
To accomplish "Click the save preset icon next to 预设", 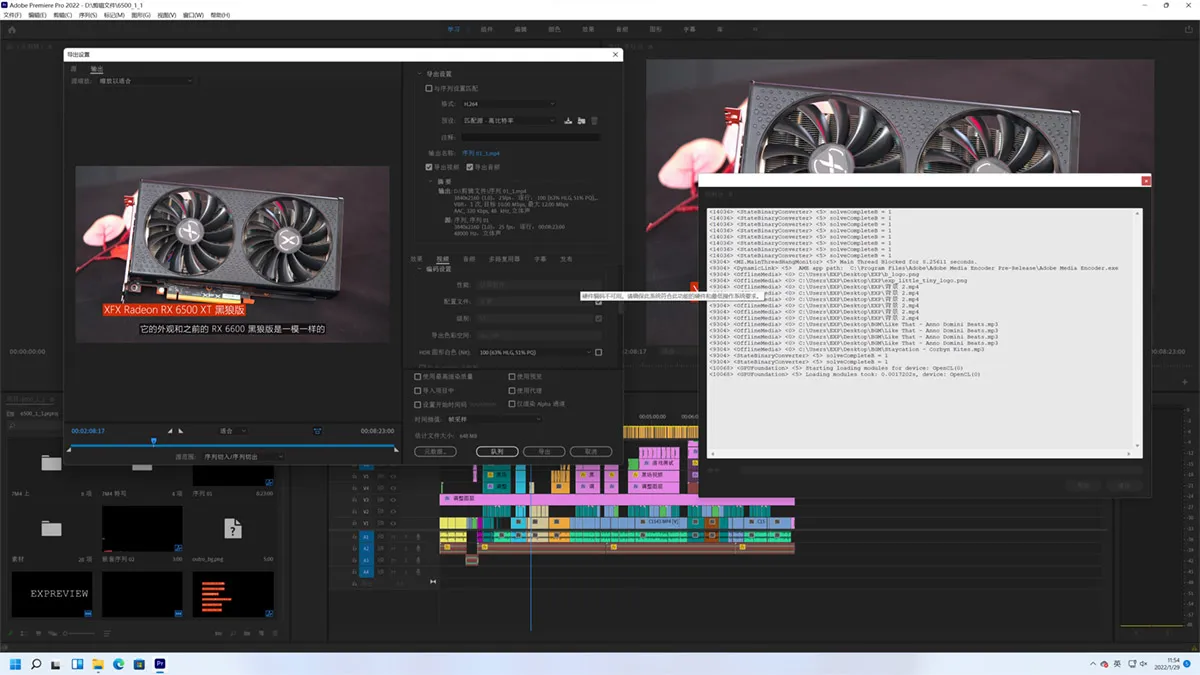I will (x=568, y=121).
